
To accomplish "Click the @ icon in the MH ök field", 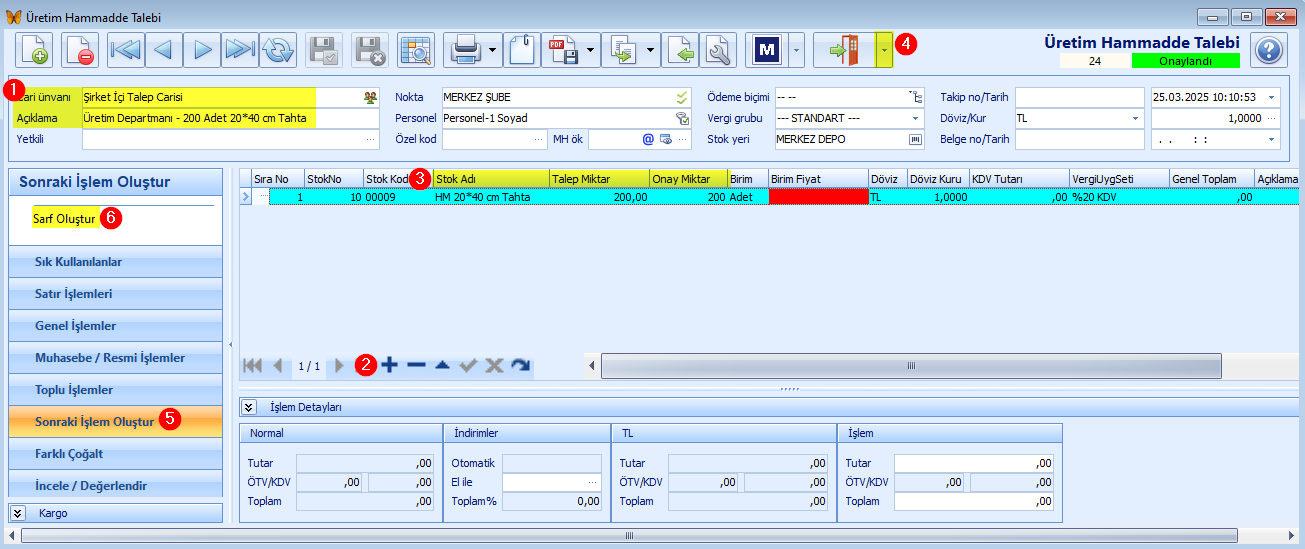I will click(647, 139).
